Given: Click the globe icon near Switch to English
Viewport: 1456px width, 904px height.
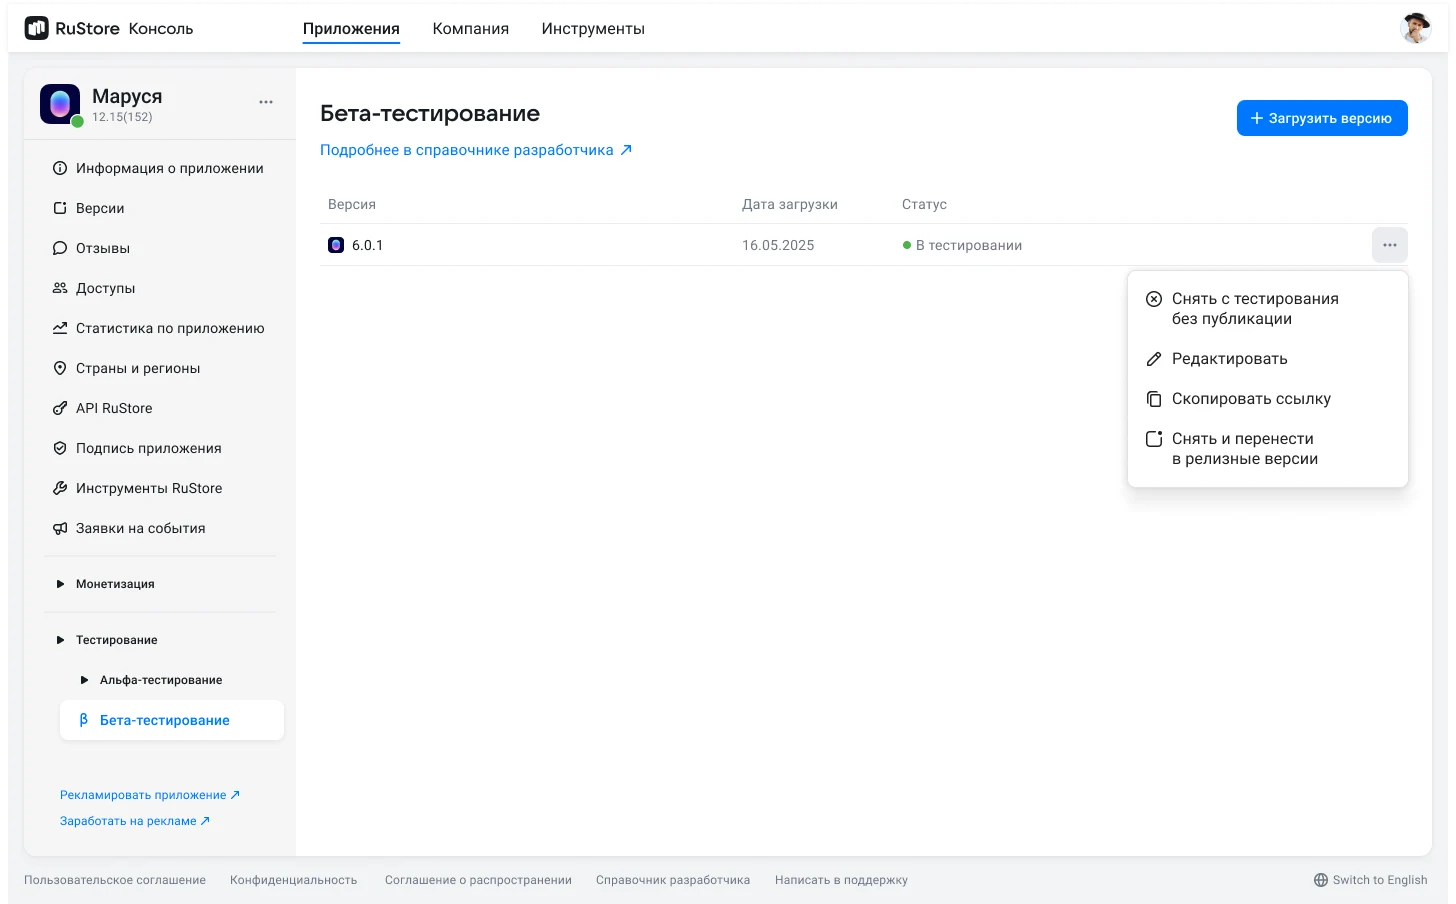Looking at the screenshot, I should 1321,880.
